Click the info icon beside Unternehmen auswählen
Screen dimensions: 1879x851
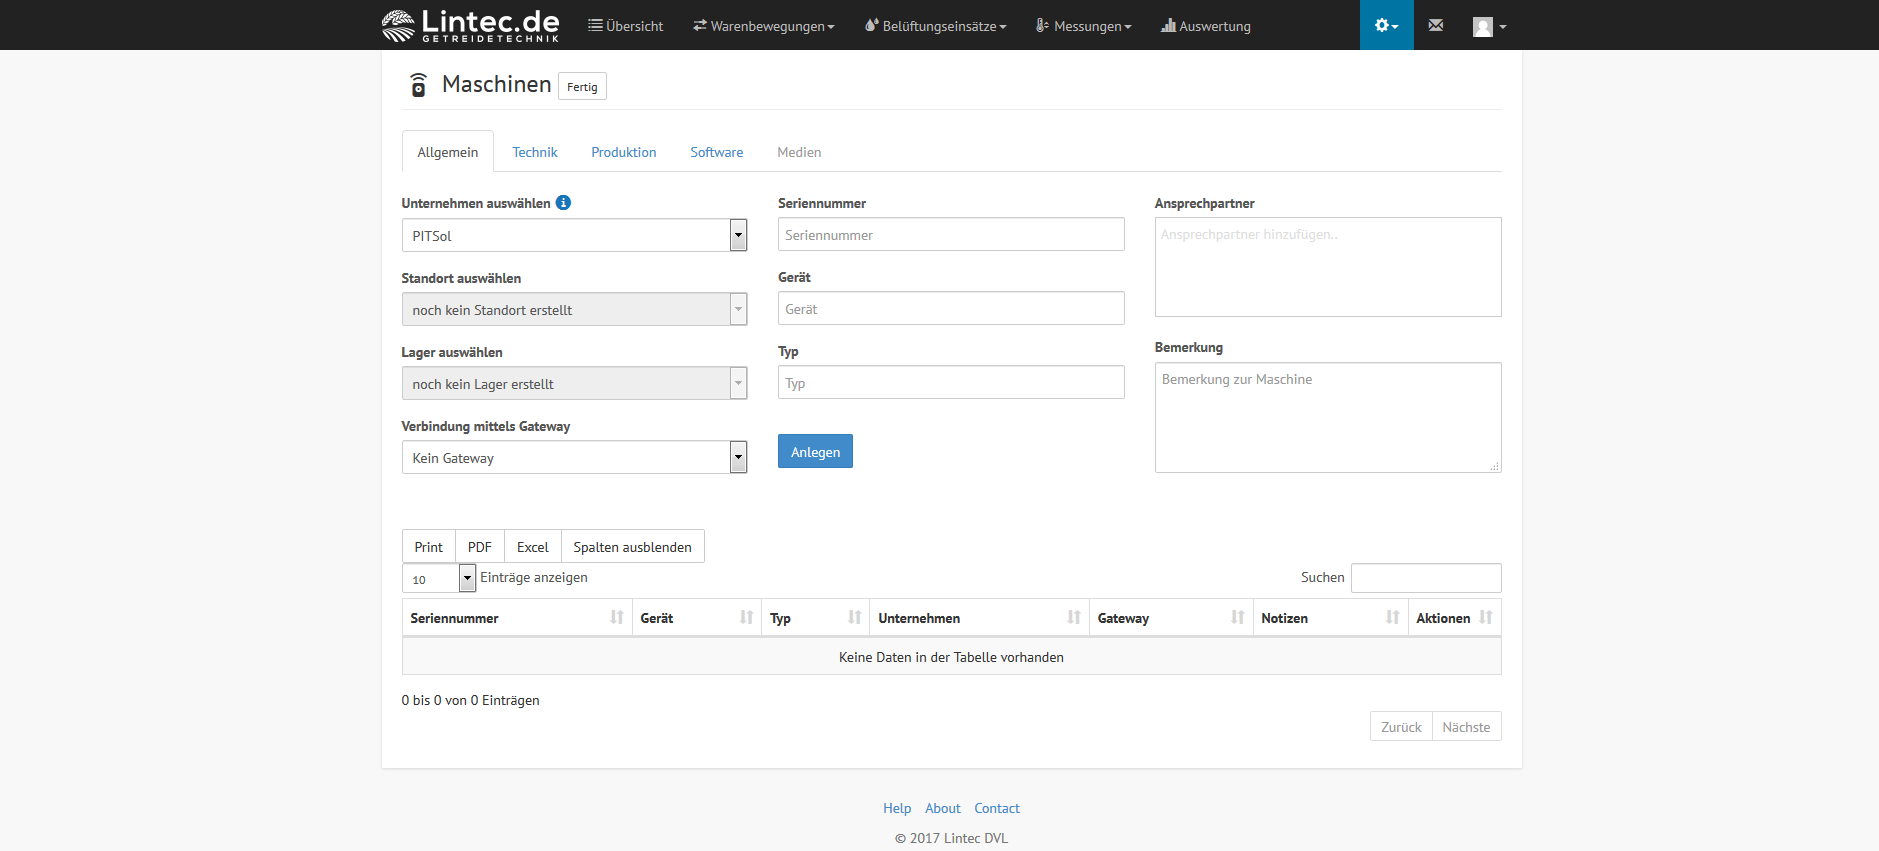(x=563, y=203)
